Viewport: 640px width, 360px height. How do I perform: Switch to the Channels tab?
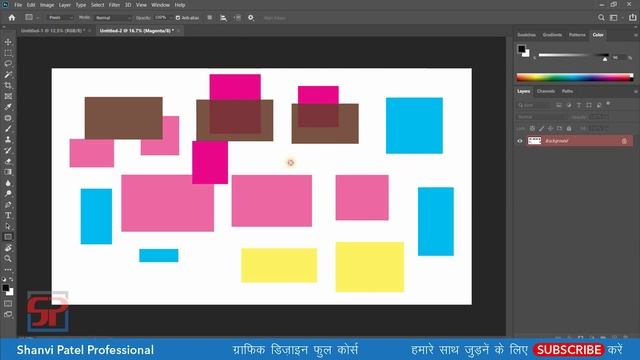546,91
